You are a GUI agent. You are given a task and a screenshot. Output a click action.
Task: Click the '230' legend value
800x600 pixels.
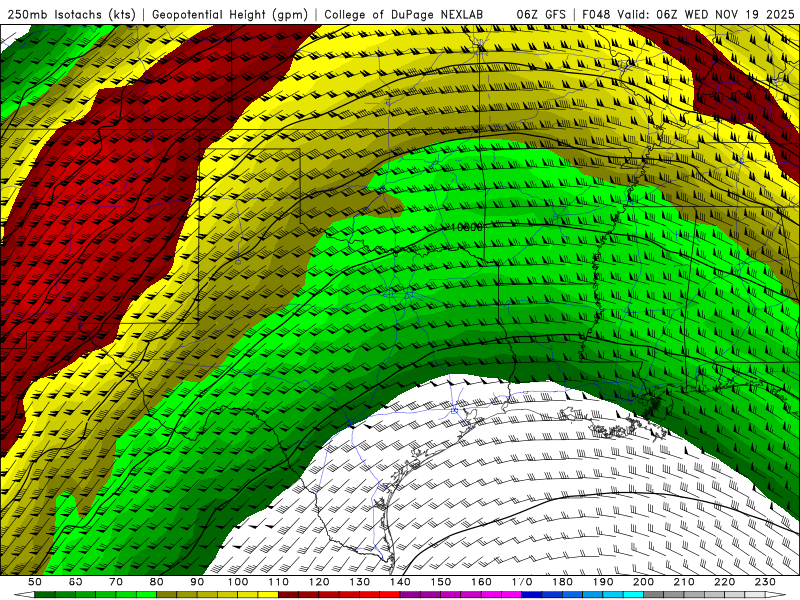[765, 582]
